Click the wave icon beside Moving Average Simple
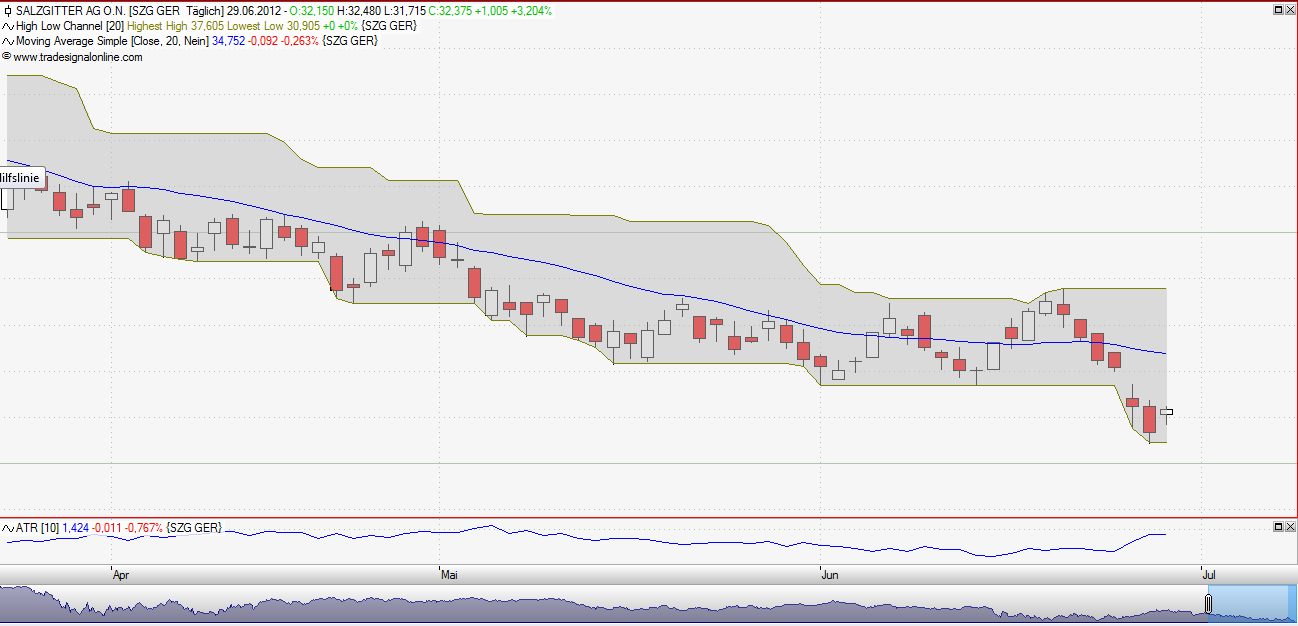Screen dimensions: 1298x626 8,41
